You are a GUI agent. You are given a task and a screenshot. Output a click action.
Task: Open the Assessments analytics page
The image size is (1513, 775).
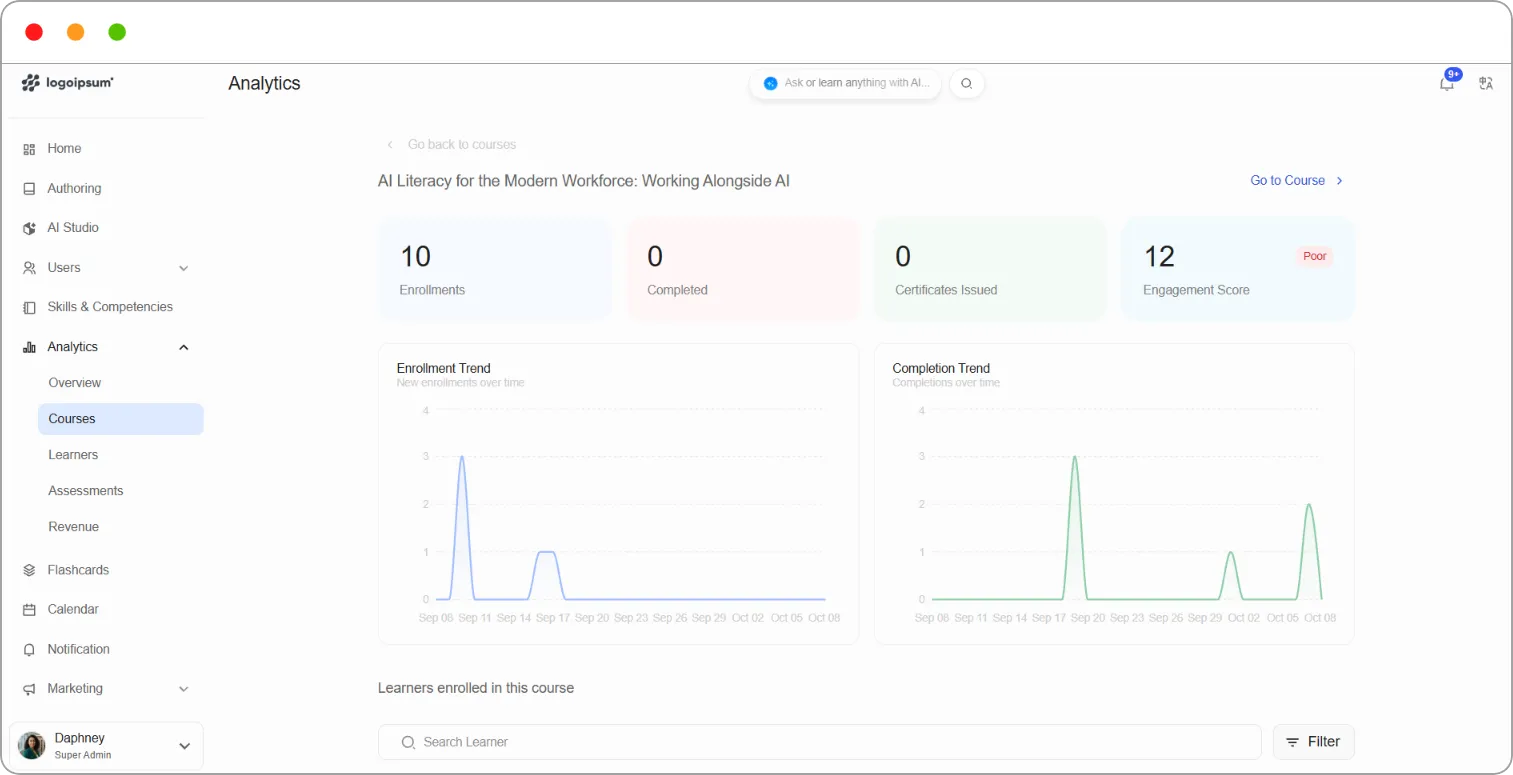pyautogui.click(x=86, y=491)
